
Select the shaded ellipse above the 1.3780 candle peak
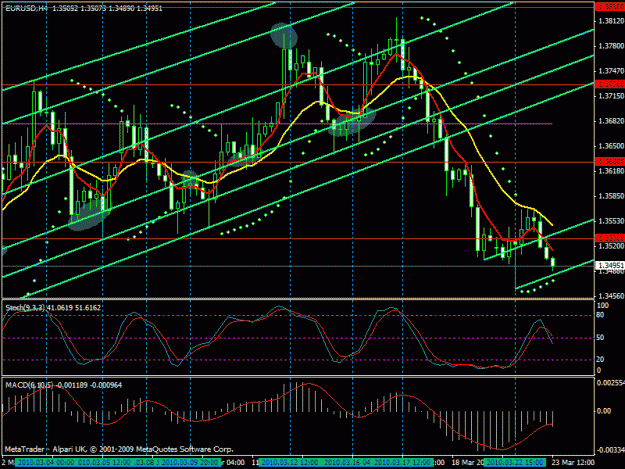[x=284, y=35]
